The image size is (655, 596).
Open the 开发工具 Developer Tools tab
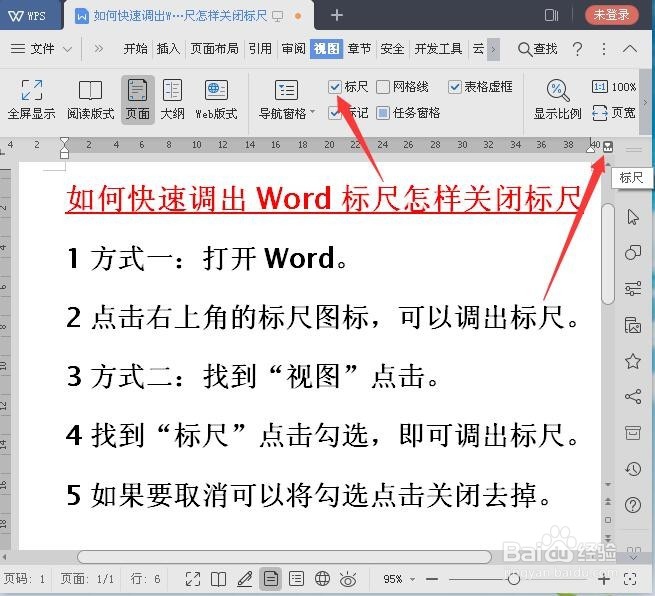pyautogui.click(x=438, y=49)
